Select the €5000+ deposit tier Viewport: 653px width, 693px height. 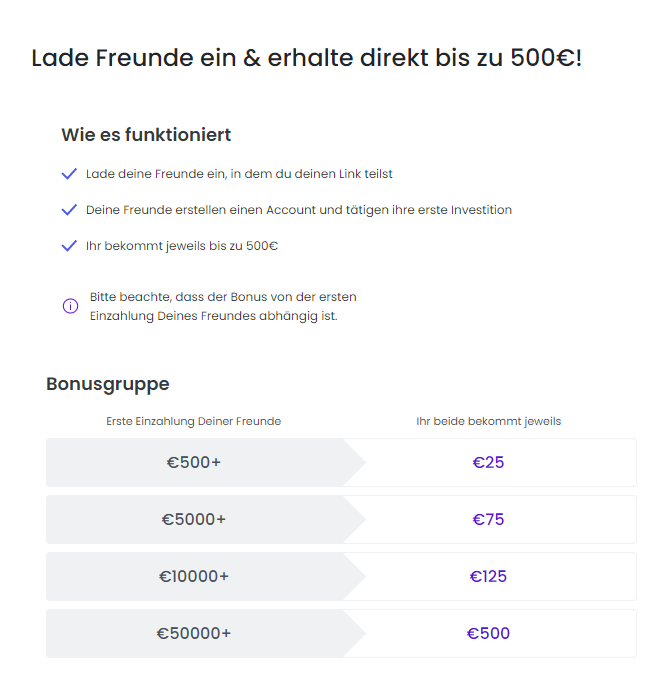(x=194, y=519)
